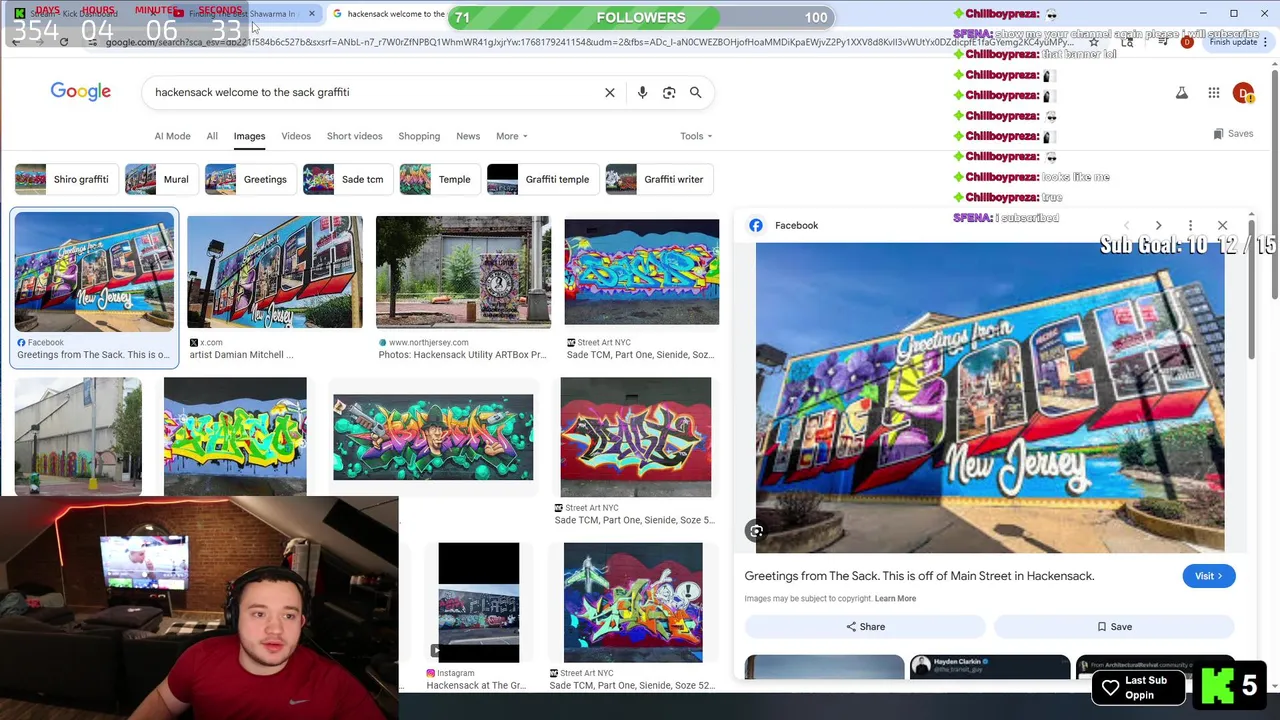Expand the More search categories dropdown

click(x=511, y=136)
